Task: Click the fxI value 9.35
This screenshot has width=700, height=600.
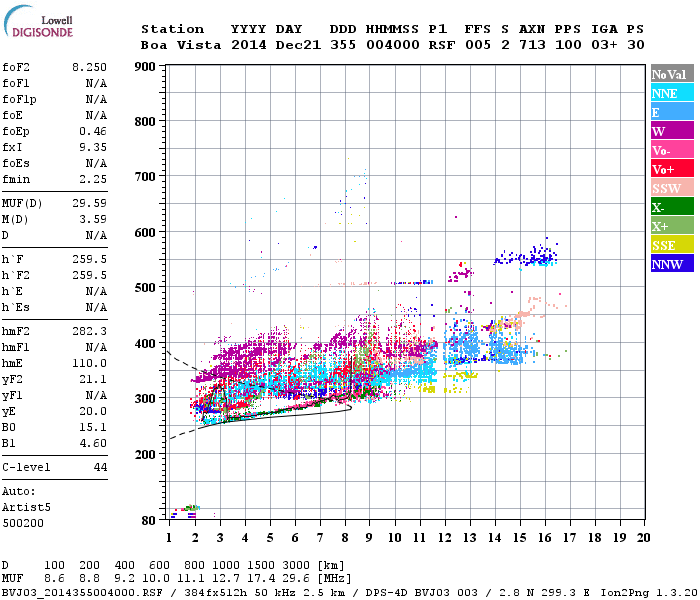Action: pos(93,147)
